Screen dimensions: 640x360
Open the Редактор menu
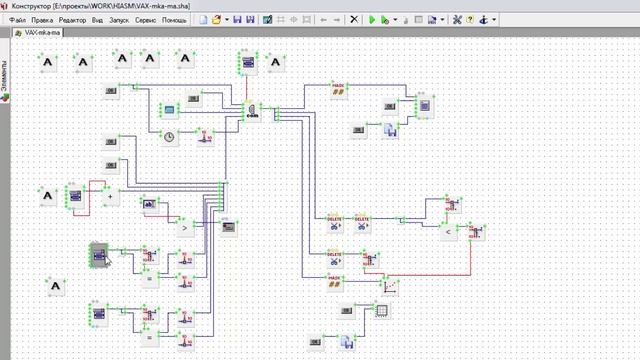click(x=72, y=20)
